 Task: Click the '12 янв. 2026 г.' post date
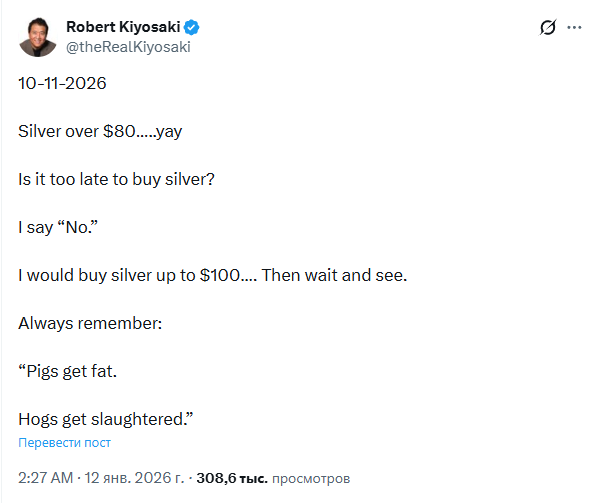point(135,478)
